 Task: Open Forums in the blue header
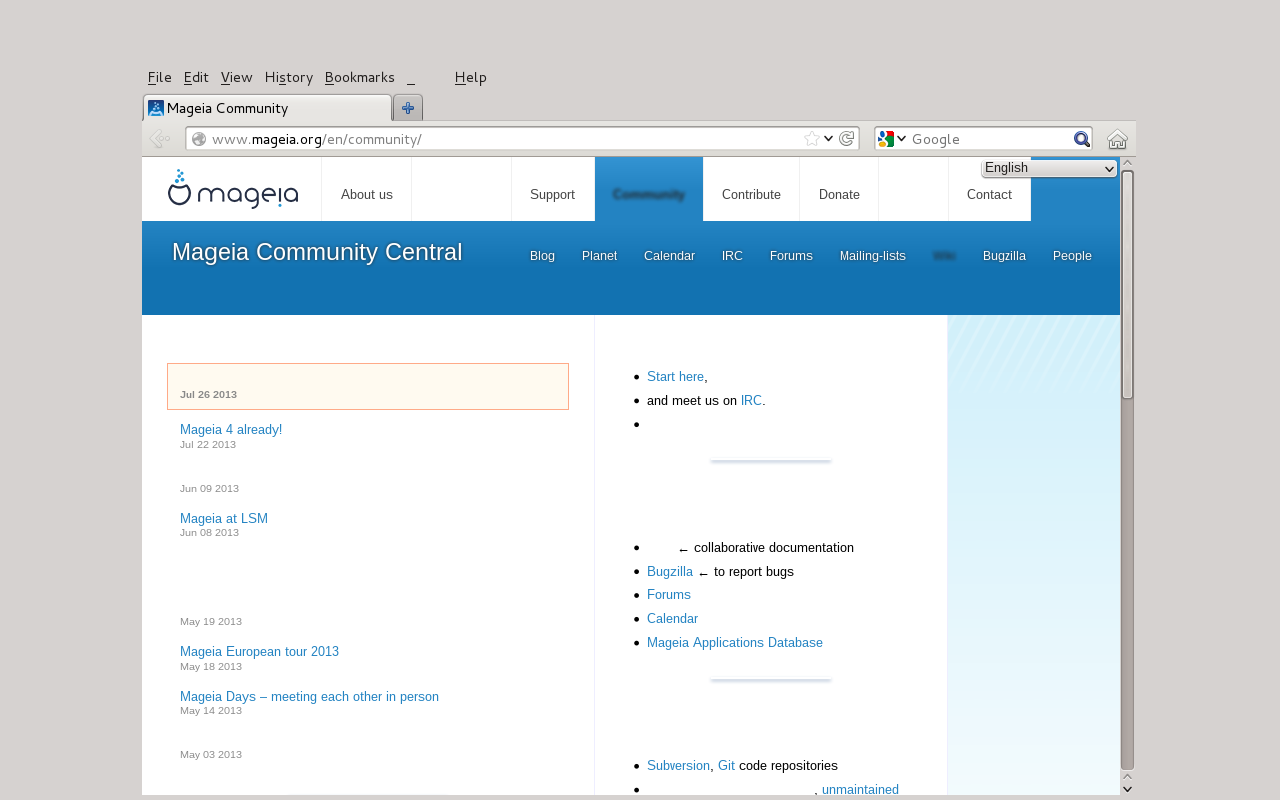click(x=791, y=256)
